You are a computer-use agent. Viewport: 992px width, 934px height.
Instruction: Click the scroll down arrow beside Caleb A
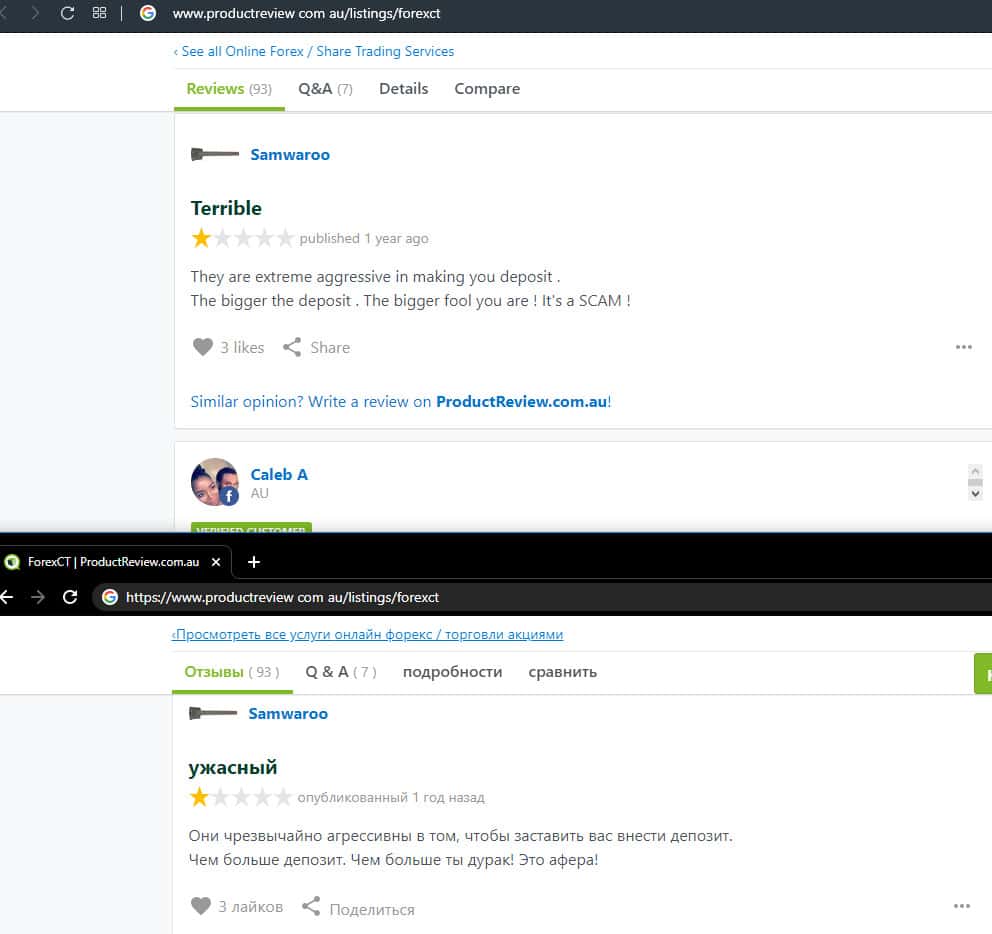click(x=976, y=494)
